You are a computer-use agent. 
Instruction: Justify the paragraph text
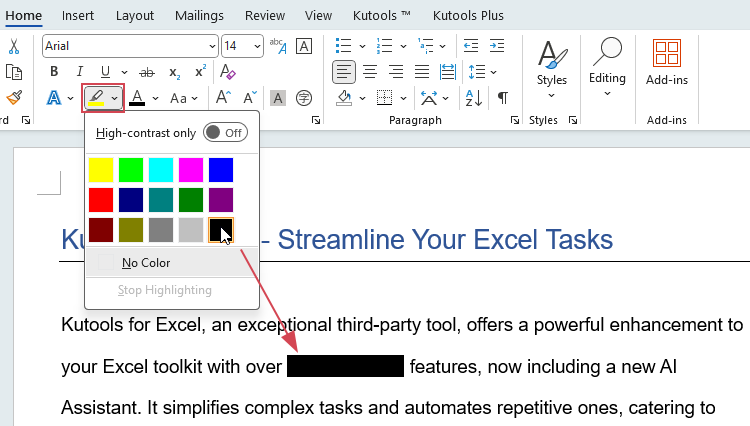[x=421, y=72]
